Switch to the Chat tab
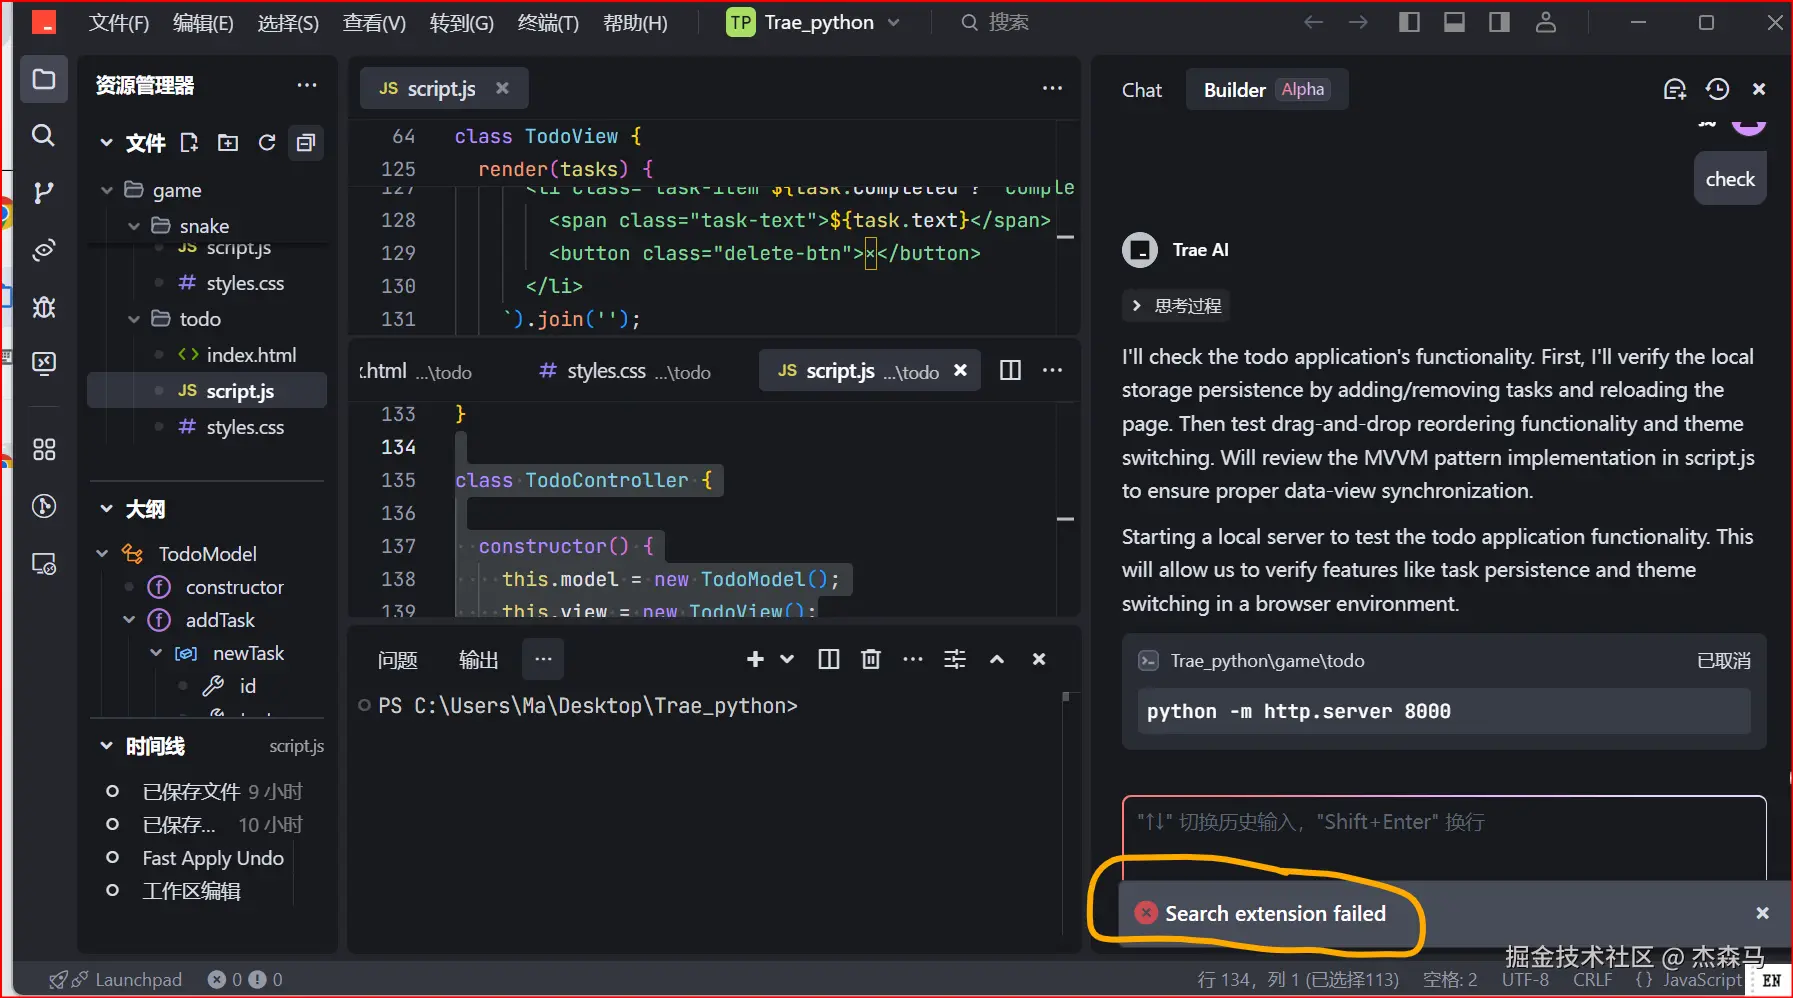This screenshot has width=1793, height=998. pos(1141,90)
